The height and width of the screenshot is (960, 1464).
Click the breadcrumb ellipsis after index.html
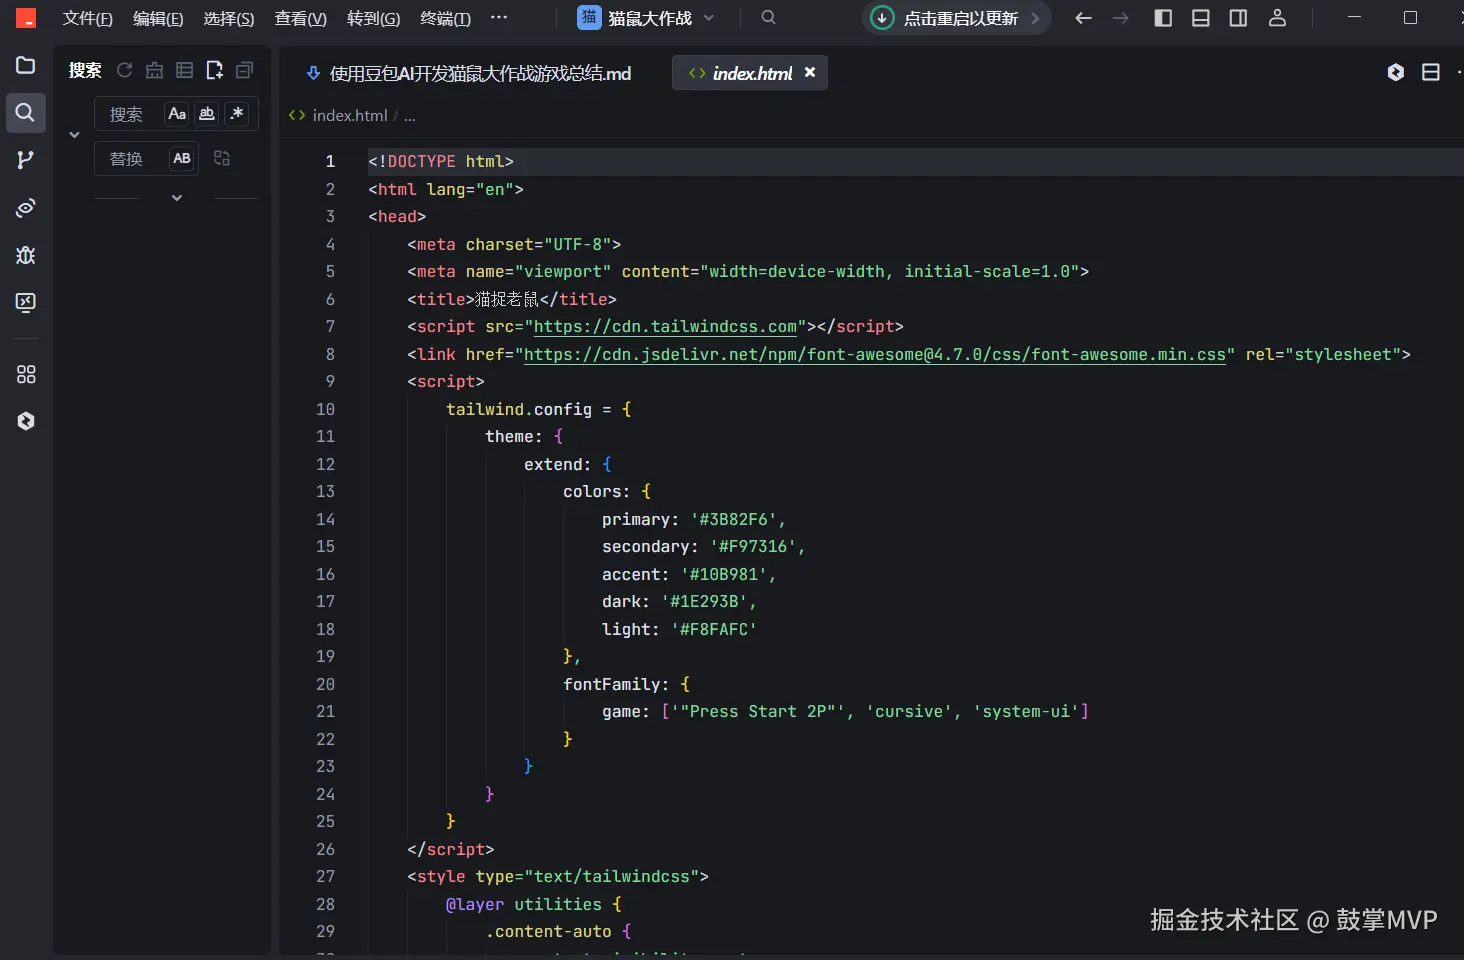pyautogui.click(x=409, y=116)
